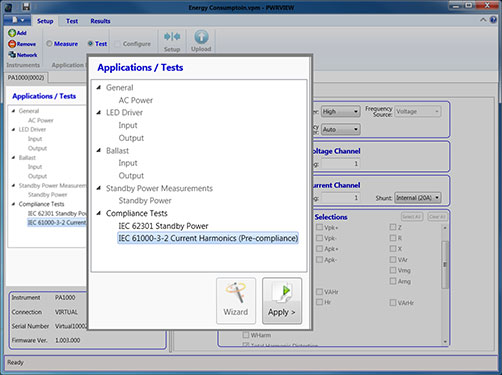Select AC Power in background left tree
Screen dimensions: 502x375
pos(41,120)
